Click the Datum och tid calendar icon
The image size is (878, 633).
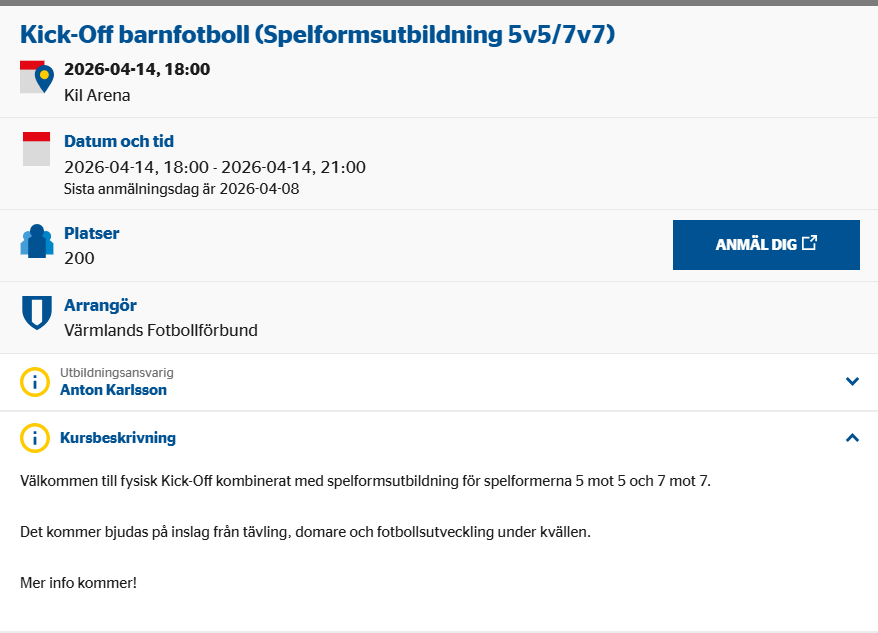pyautogui.click(x=36, y=149)
